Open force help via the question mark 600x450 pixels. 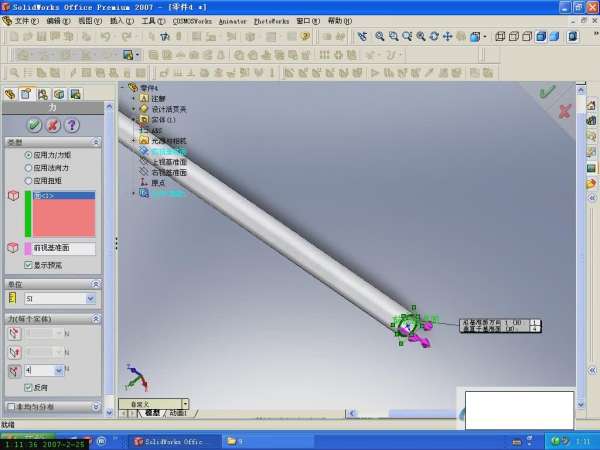(x=72, y=125)
